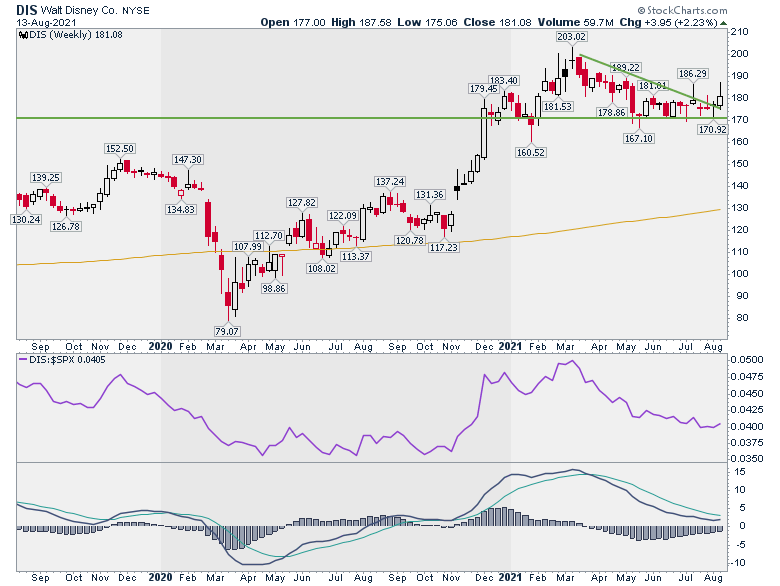This screenshot has width=780, height=586.
Task: Click the 160.52 price label
Action: point(530,153)
